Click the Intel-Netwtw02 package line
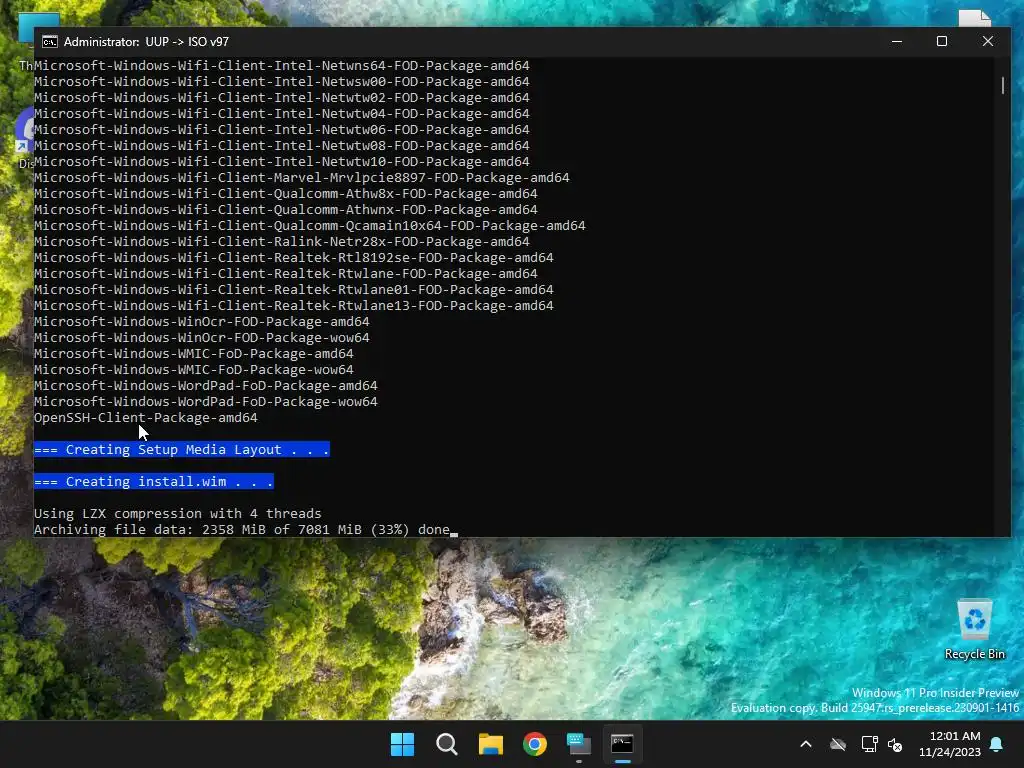 click(281, 97)
